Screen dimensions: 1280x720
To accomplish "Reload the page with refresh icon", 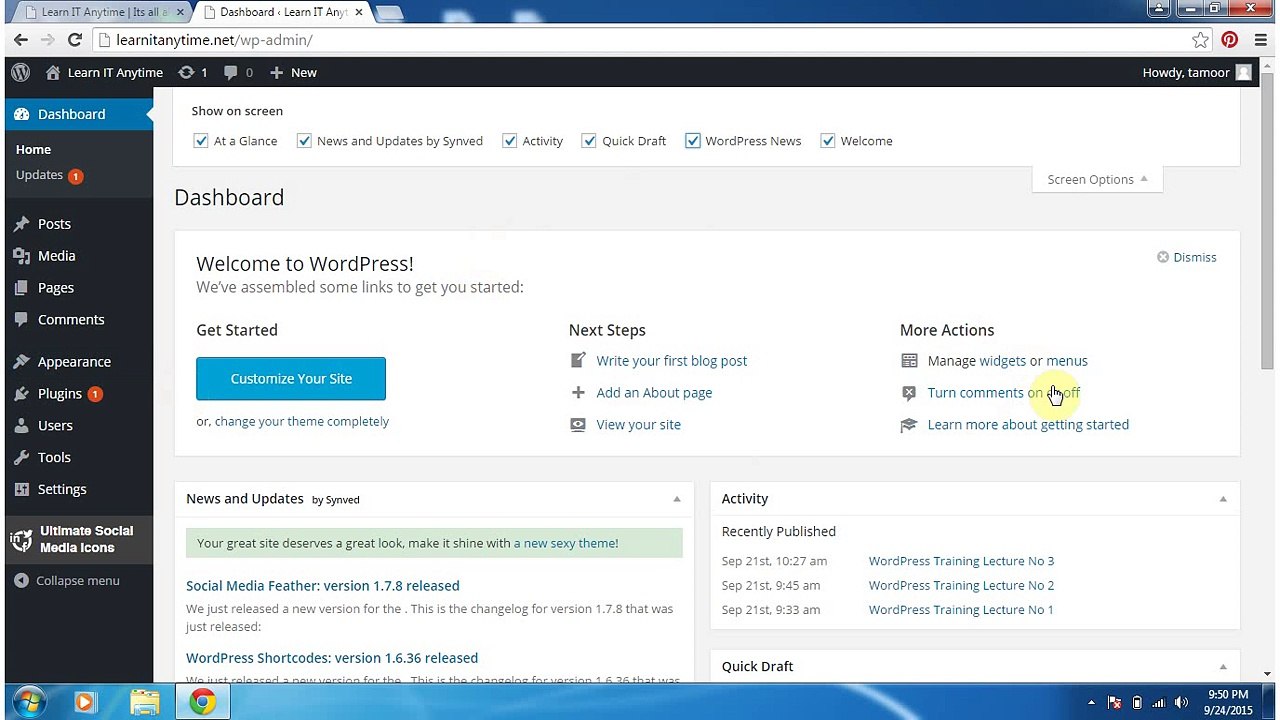I will tap(74, 40).
